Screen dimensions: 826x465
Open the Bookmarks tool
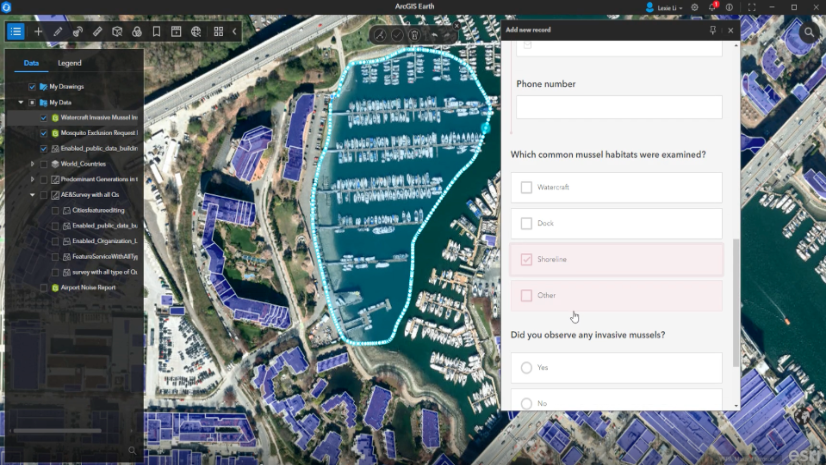156,31
